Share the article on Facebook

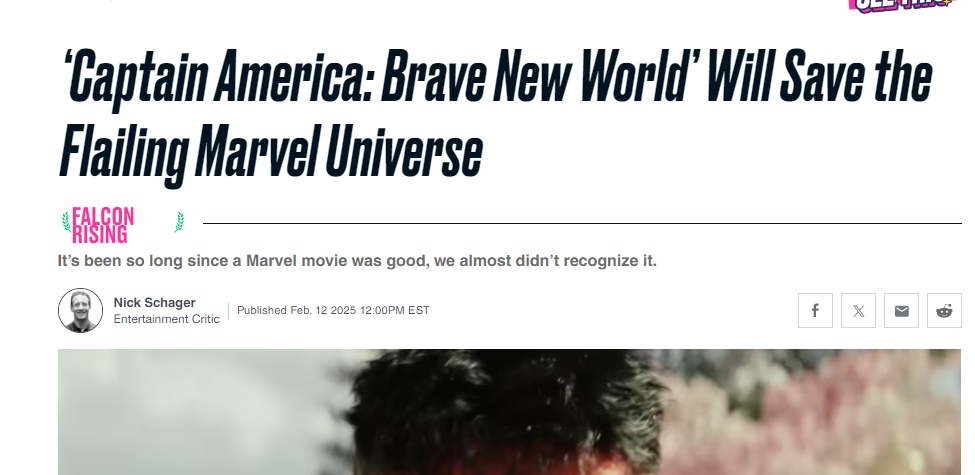[x=815, y=310]
